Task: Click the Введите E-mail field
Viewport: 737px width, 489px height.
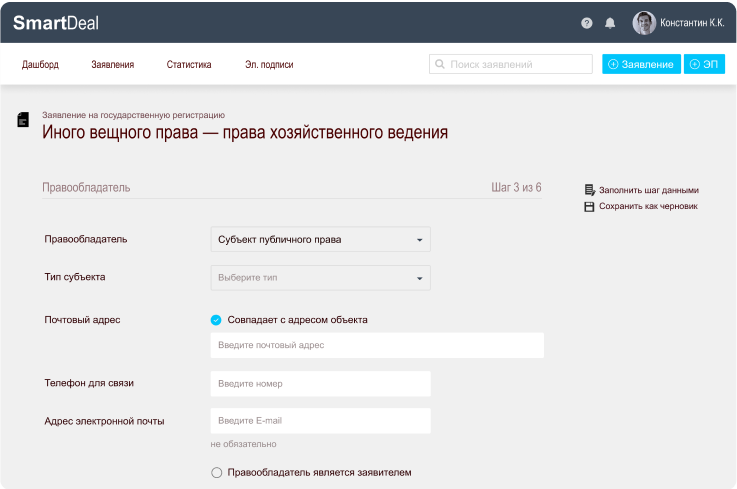Action: coord(321,421)
